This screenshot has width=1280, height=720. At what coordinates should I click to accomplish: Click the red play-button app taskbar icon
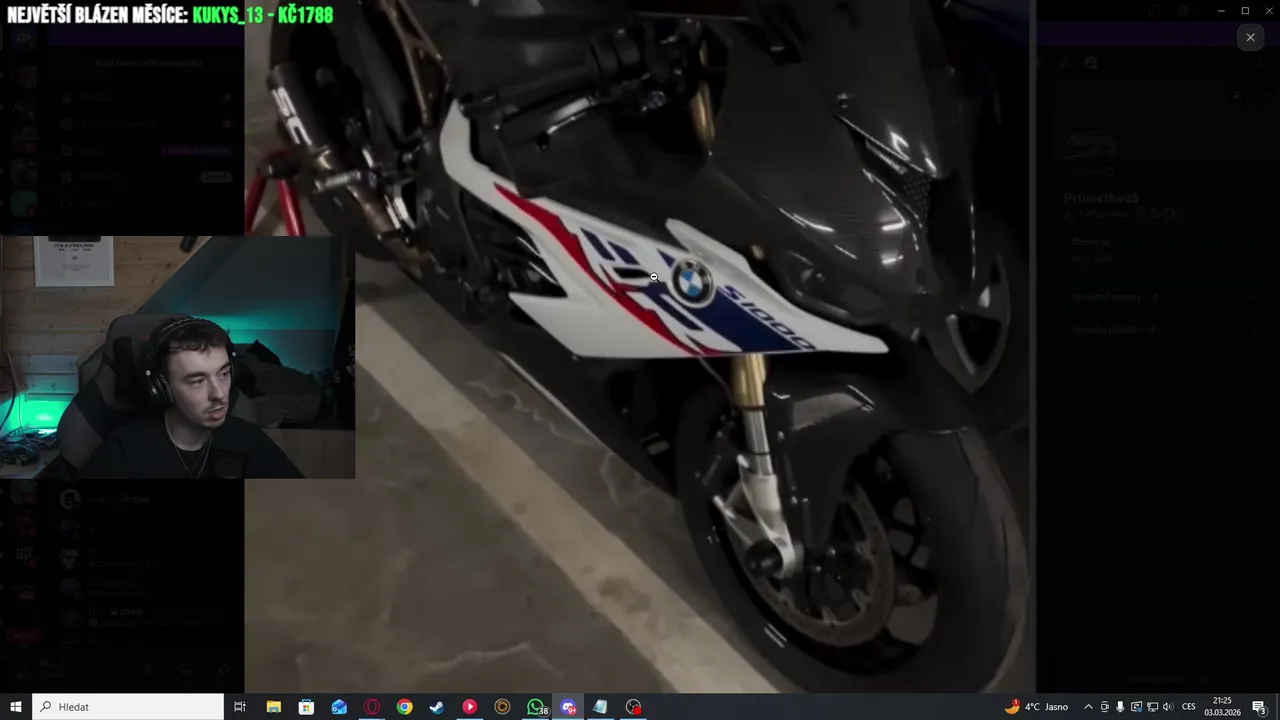[470, 707]
